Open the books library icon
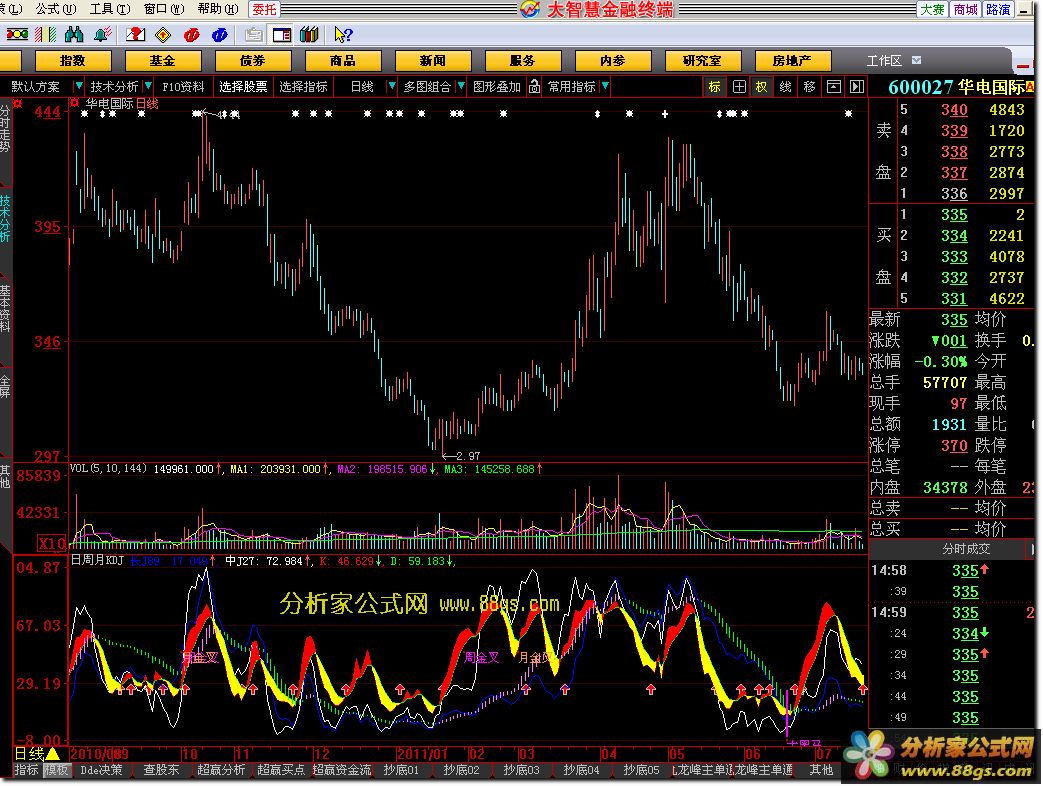1043x786 pixels. pyautogui.click(x=309, y=35)
